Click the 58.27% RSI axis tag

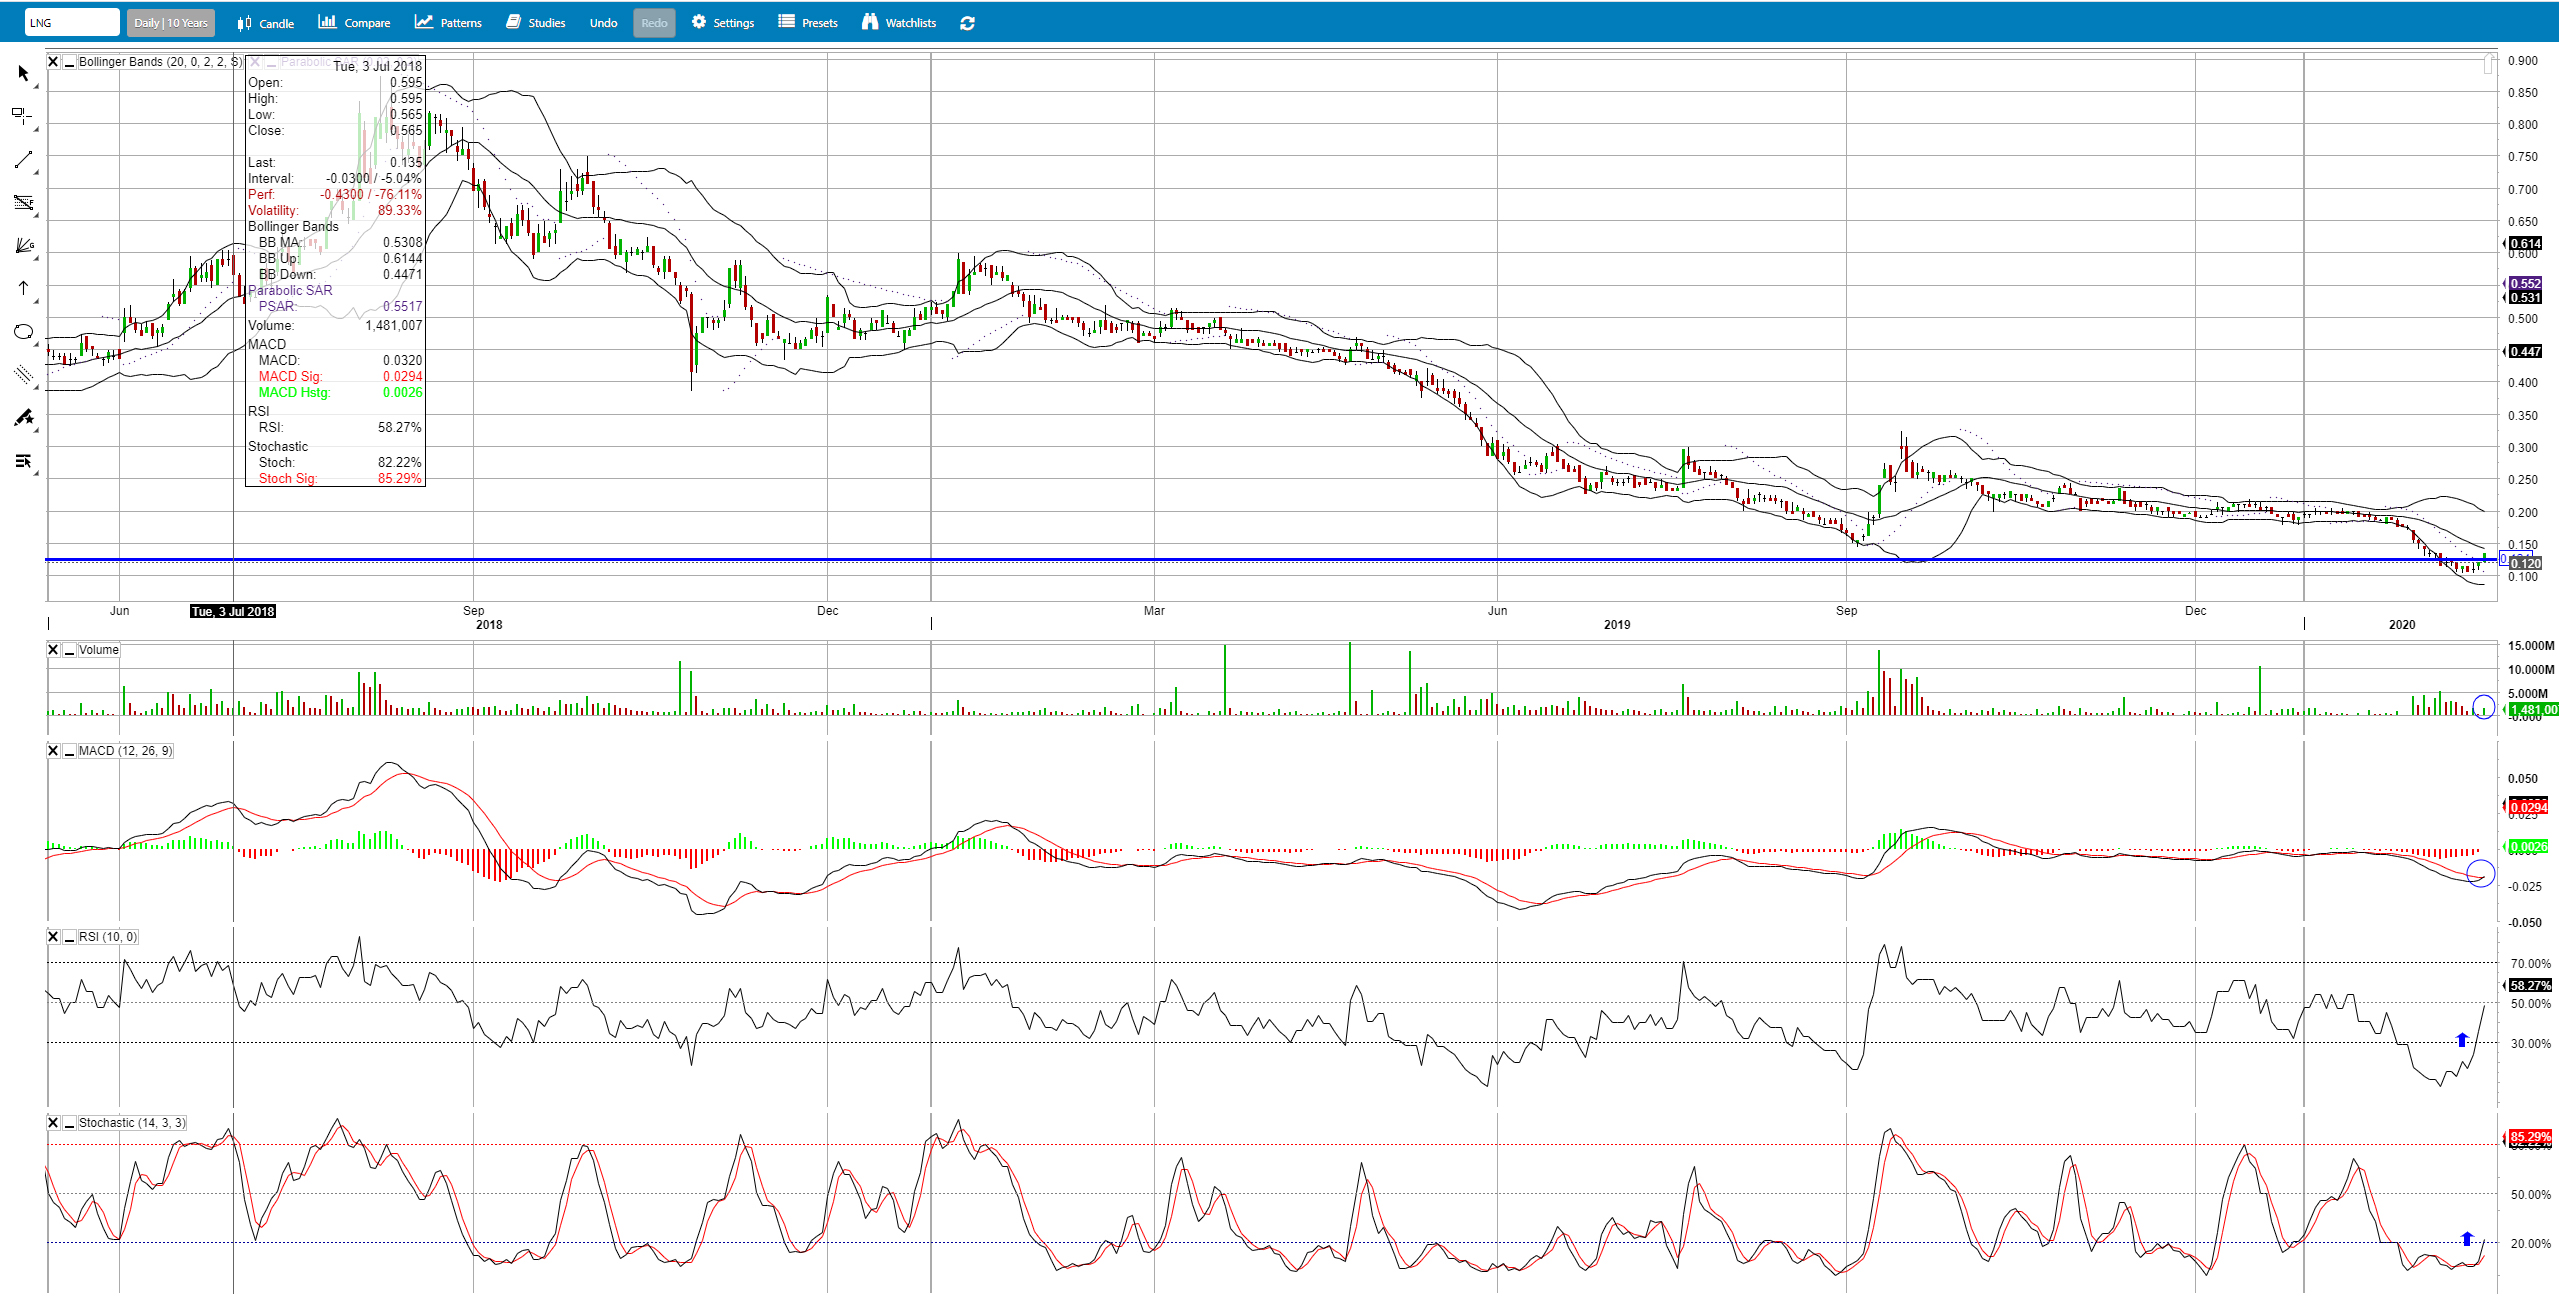[x=2530, y=986]
